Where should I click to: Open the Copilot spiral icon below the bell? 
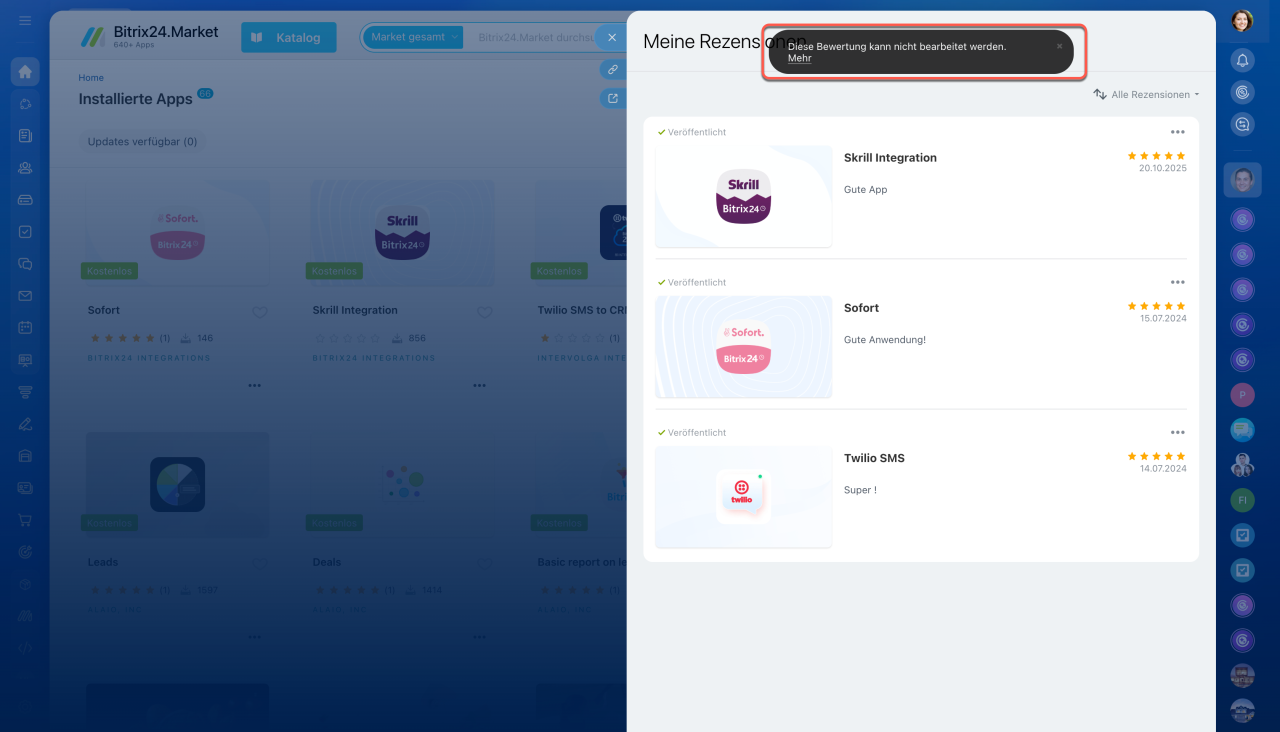tap(1242, 92)
